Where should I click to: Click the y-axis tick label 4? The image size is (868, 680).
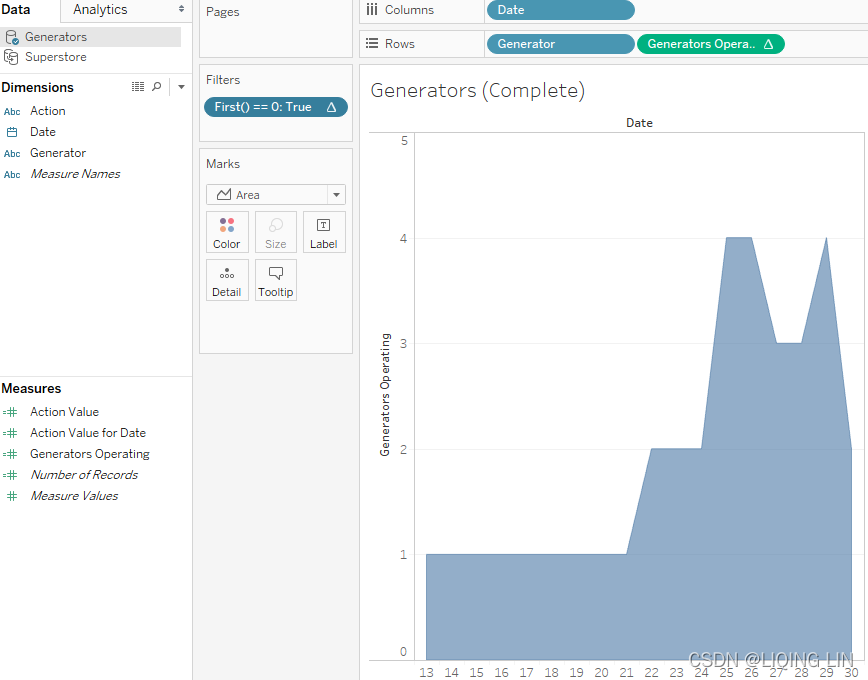point(404,239)
